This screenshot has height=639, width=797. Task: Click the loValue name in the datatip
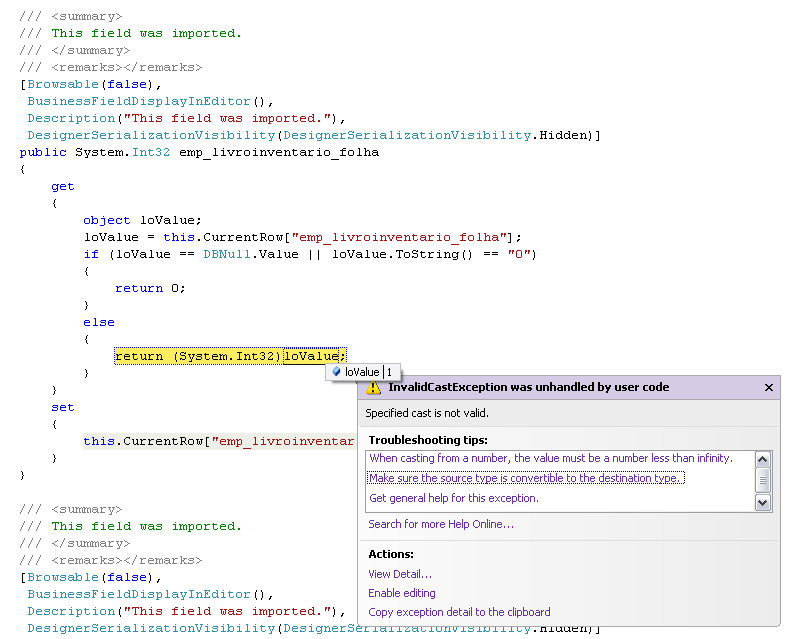[x=361, y=372]
